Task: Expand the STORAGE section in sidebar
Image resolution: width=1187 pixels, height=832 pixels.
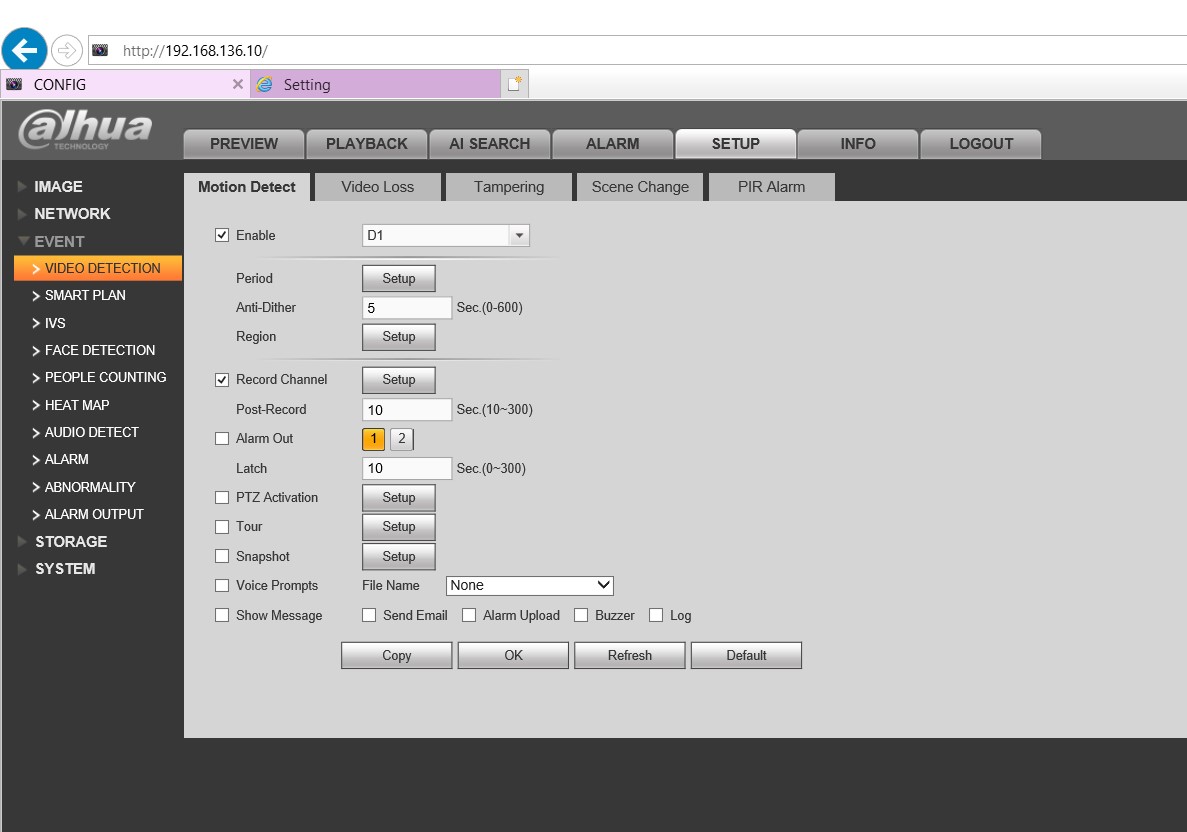Action: click(70, 542)
